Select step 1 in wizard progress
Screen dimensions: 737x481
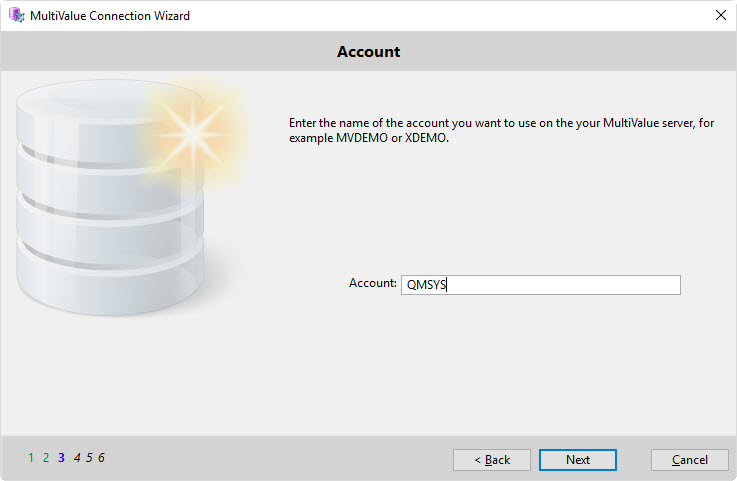(x=31, y=457)
